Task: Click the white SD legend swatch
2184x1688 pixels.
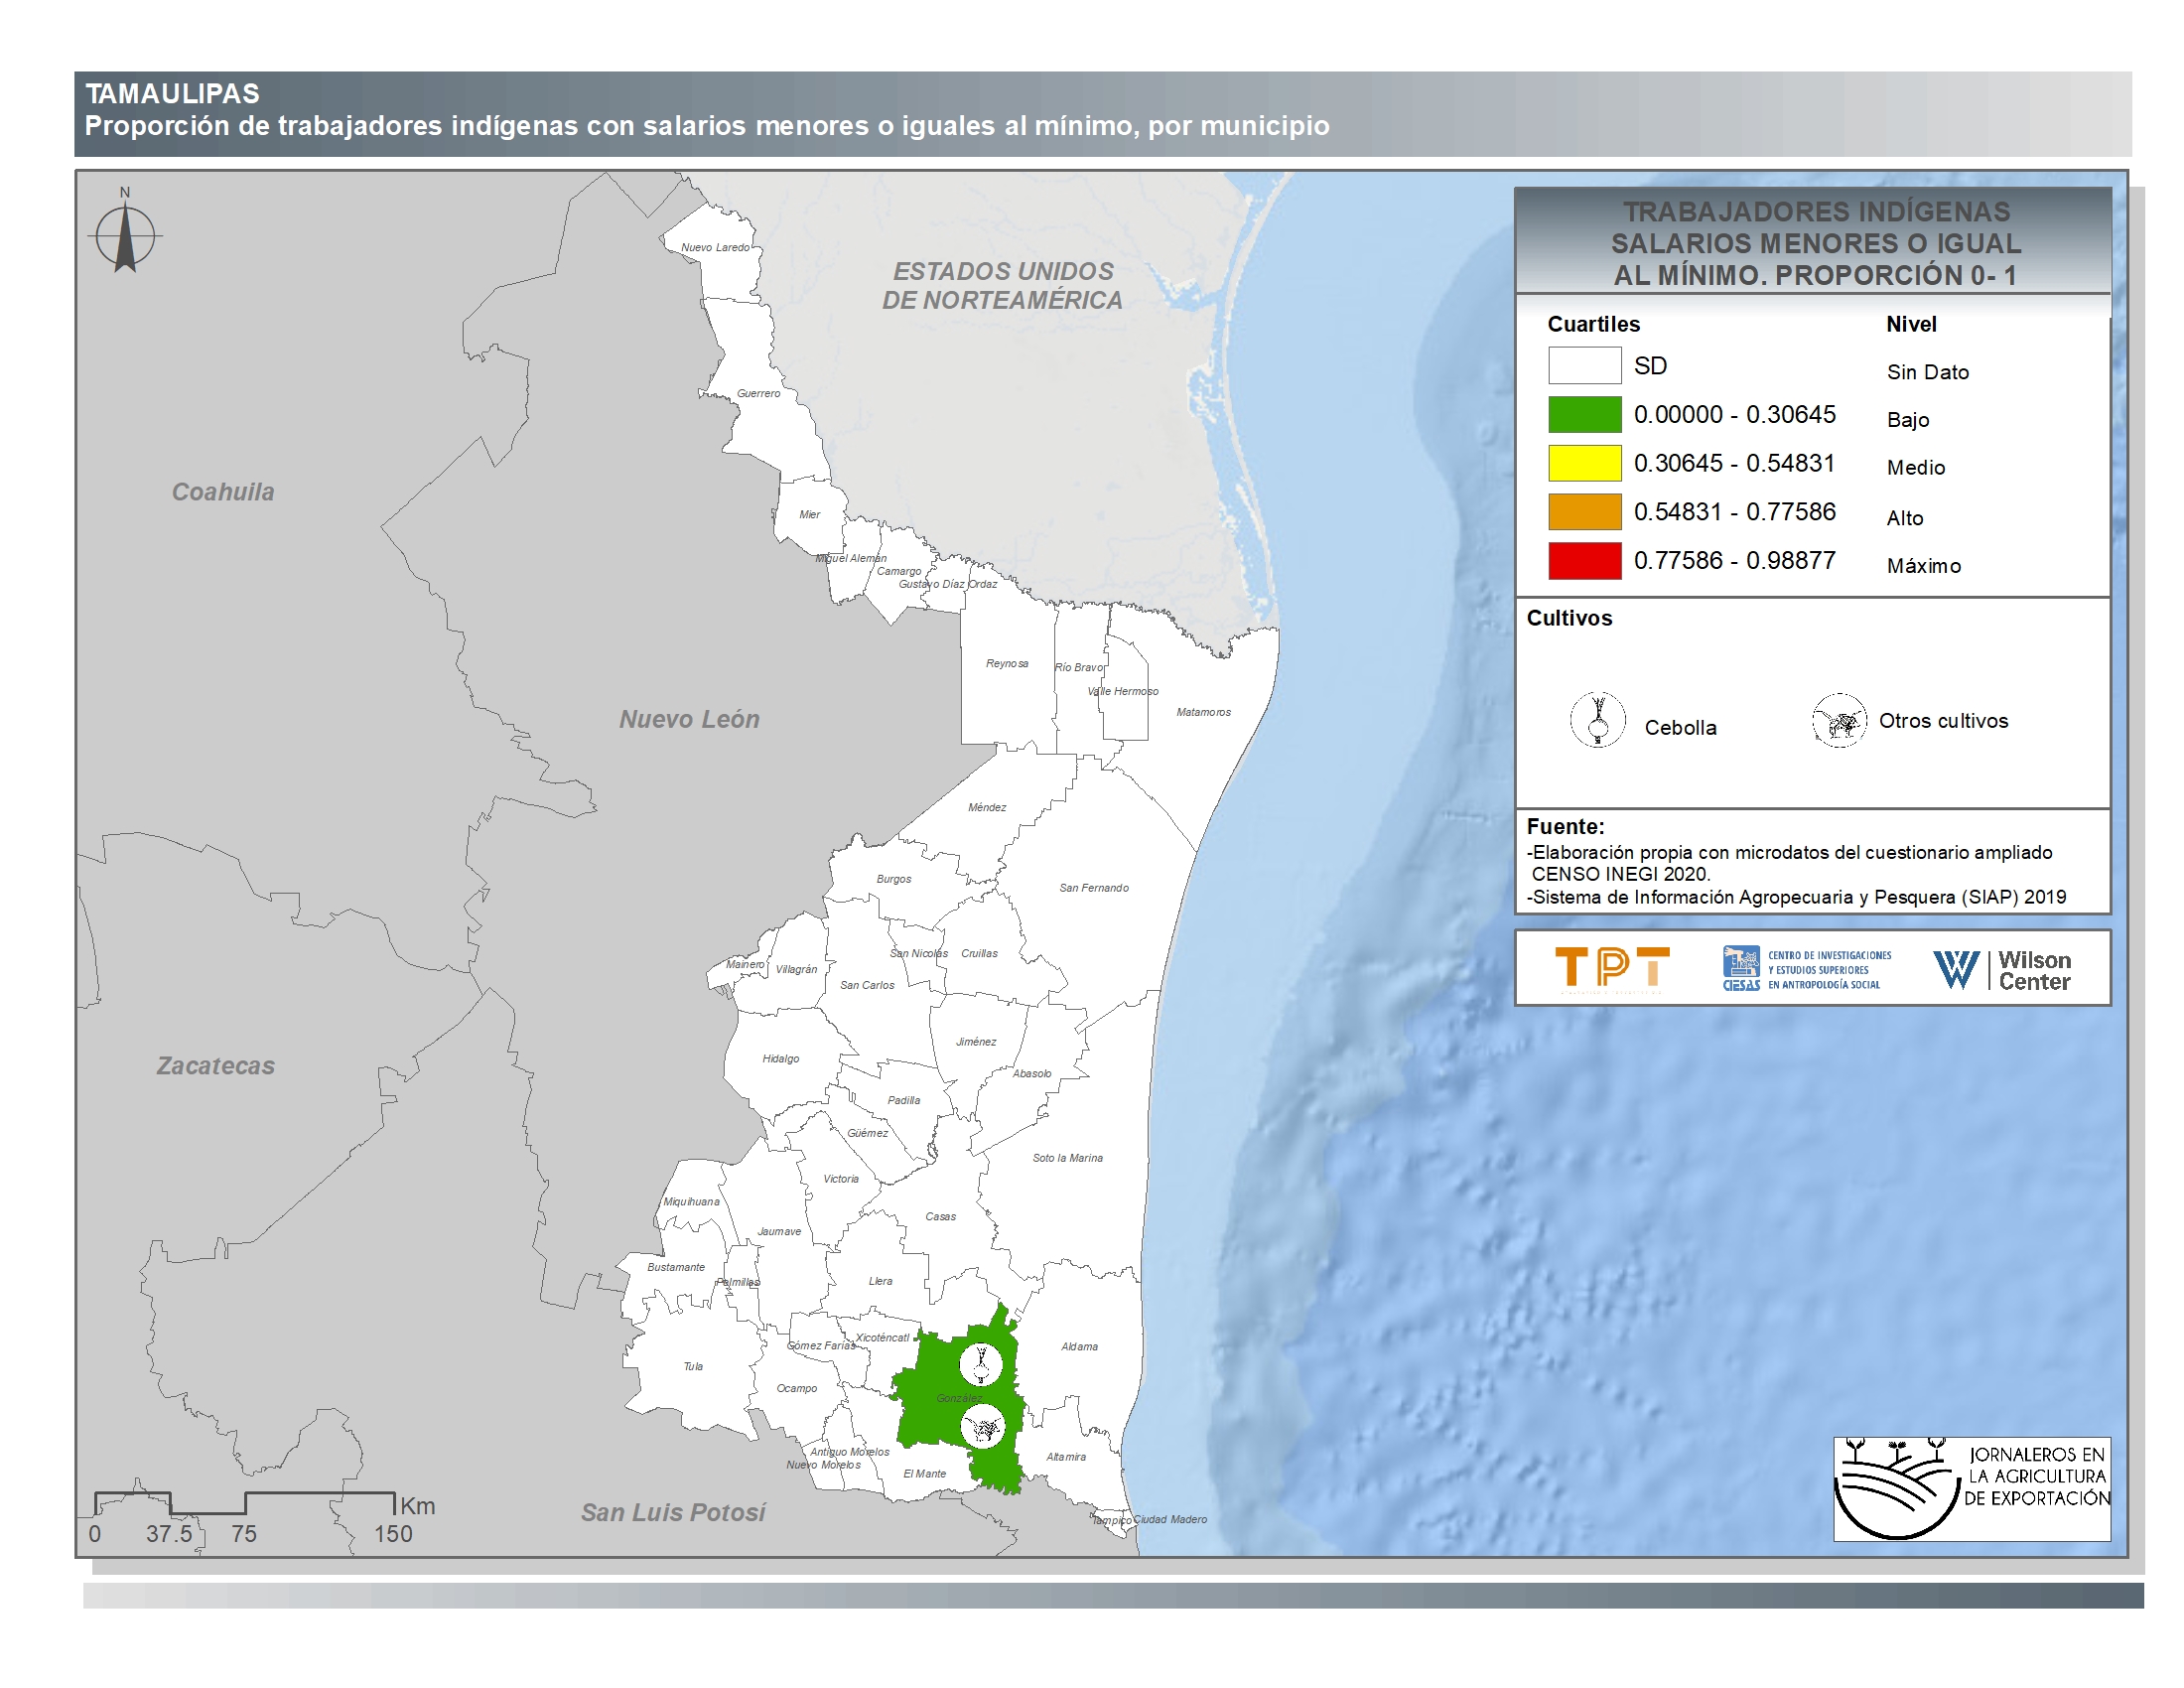Action: (1584, 366)
